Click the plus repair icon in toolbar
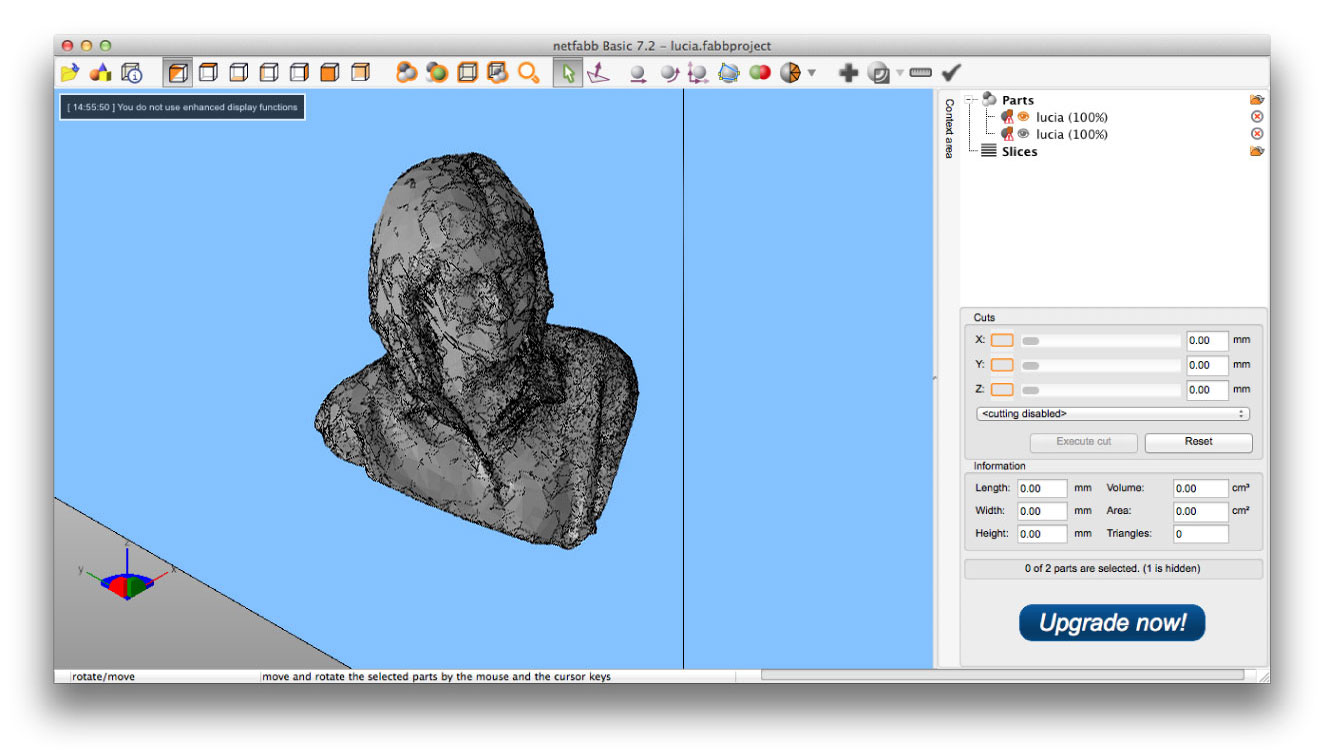 pos(848,73)
